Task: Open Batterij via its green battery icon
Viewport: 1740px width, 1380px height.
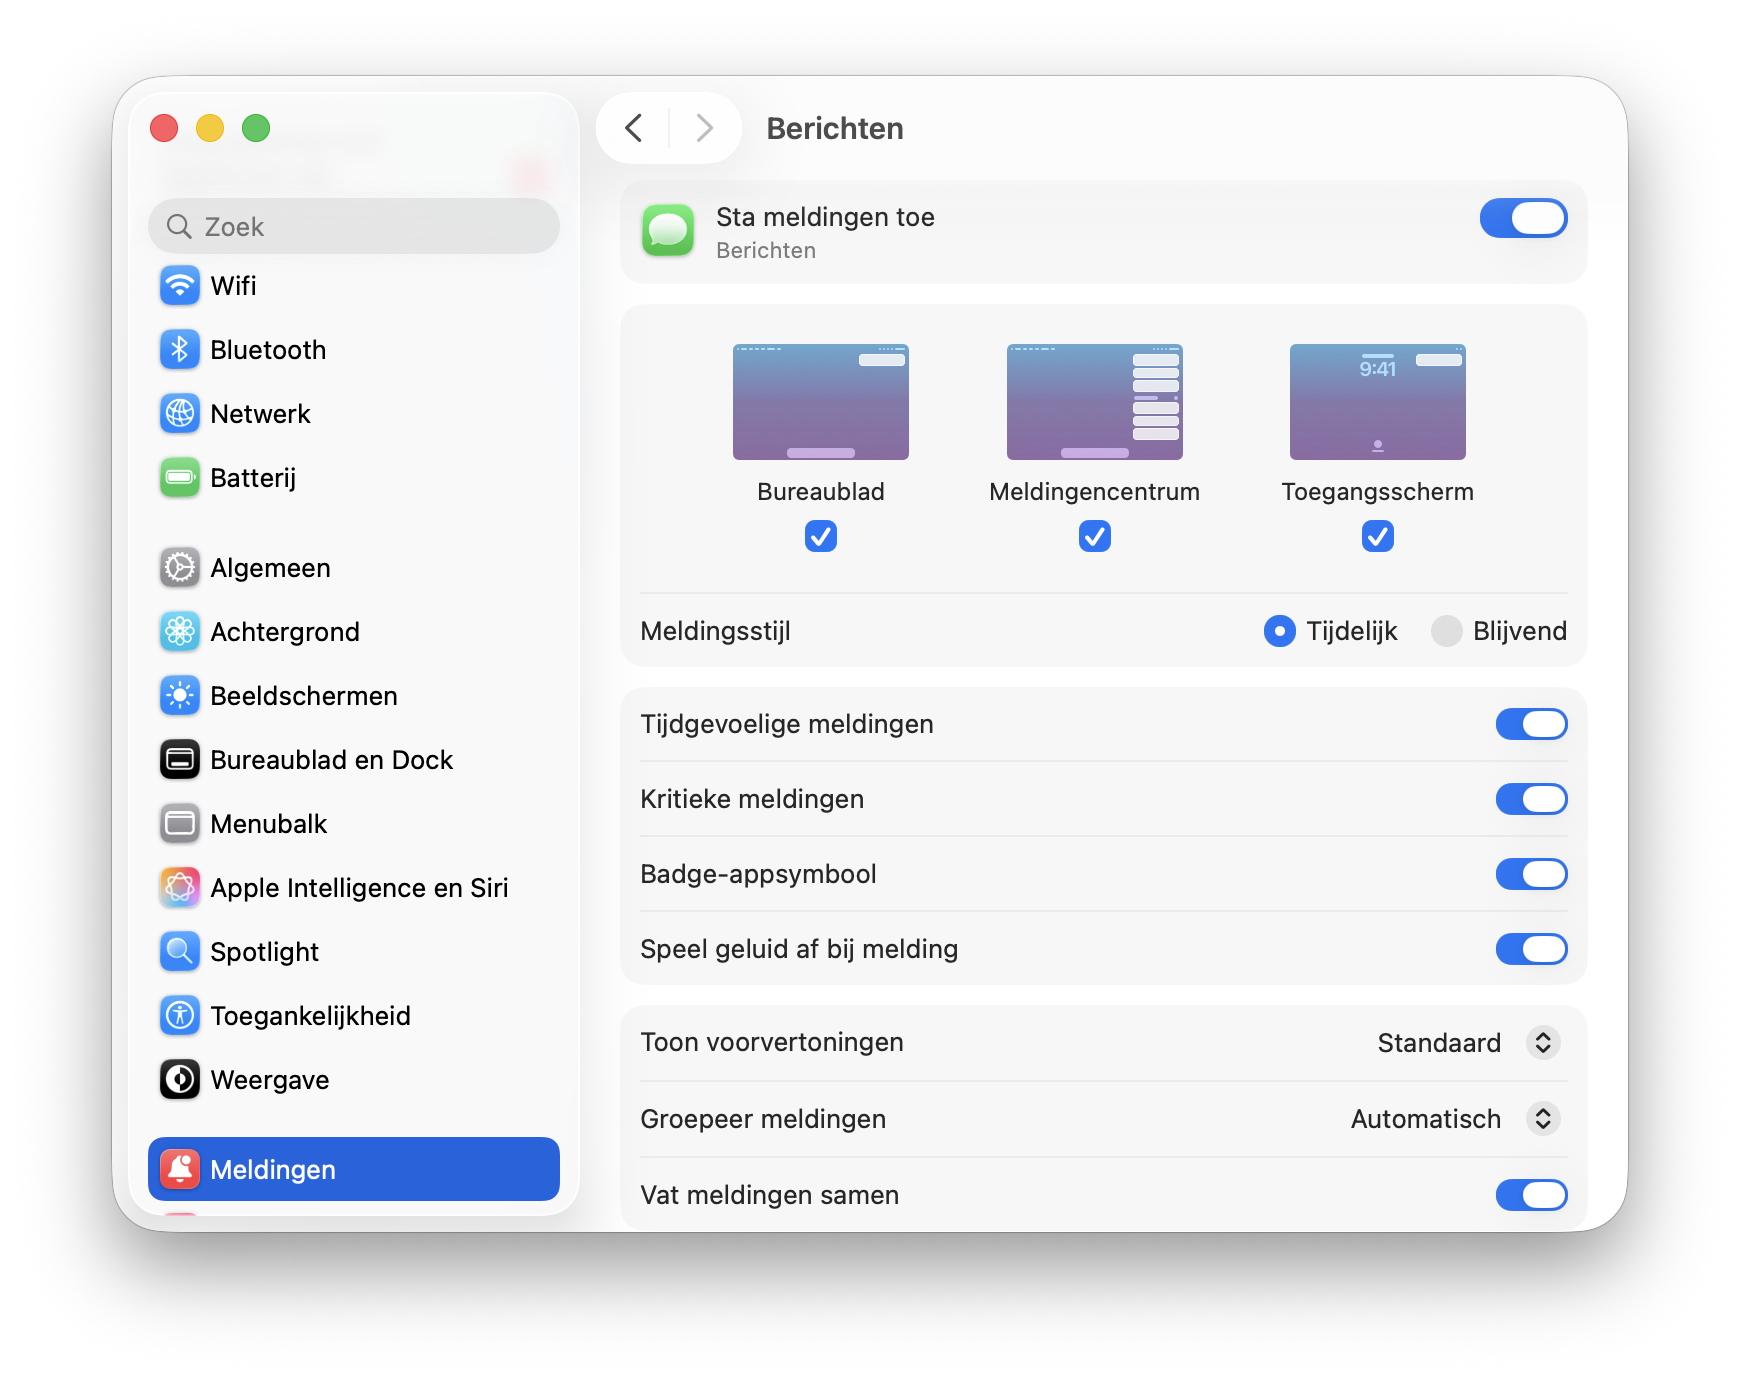Action: point(180,478)
